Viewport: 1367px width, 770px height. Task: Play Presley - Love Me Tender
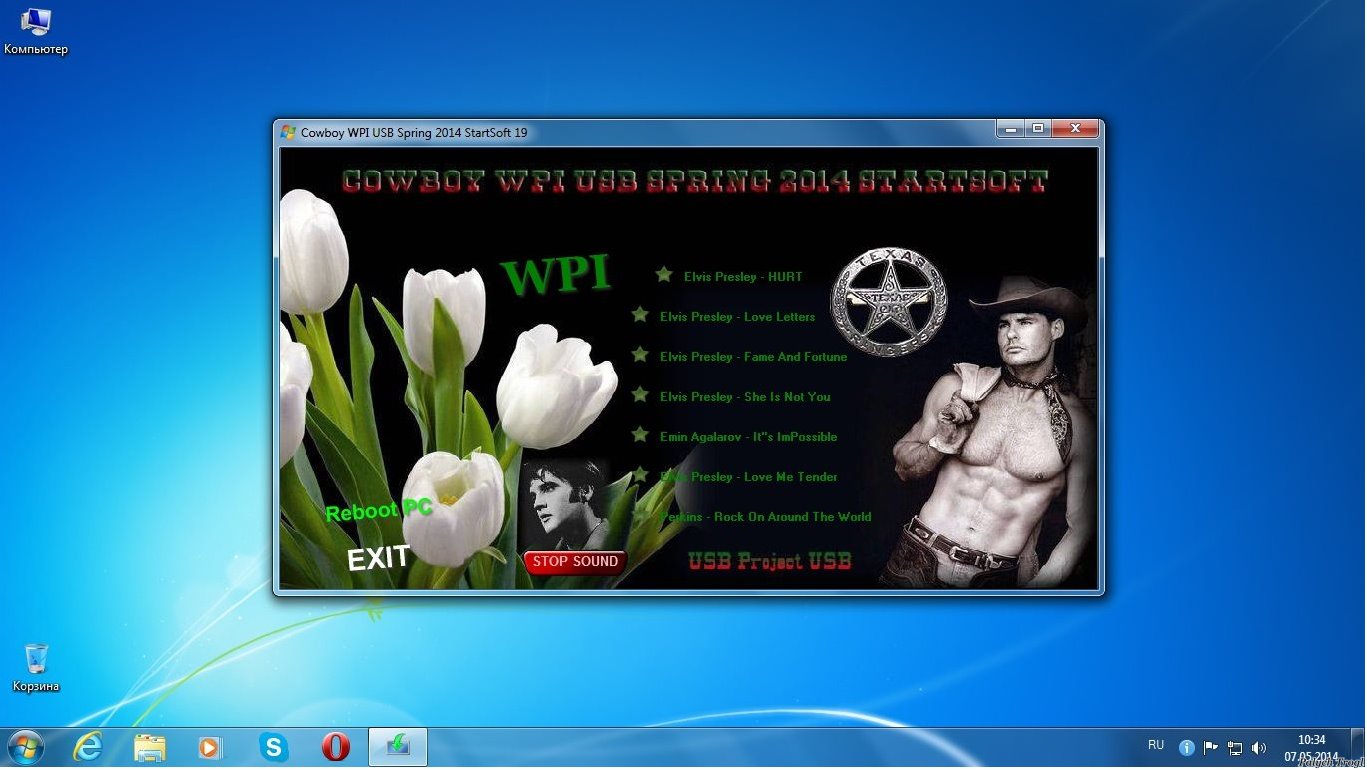tap(749, 477)
